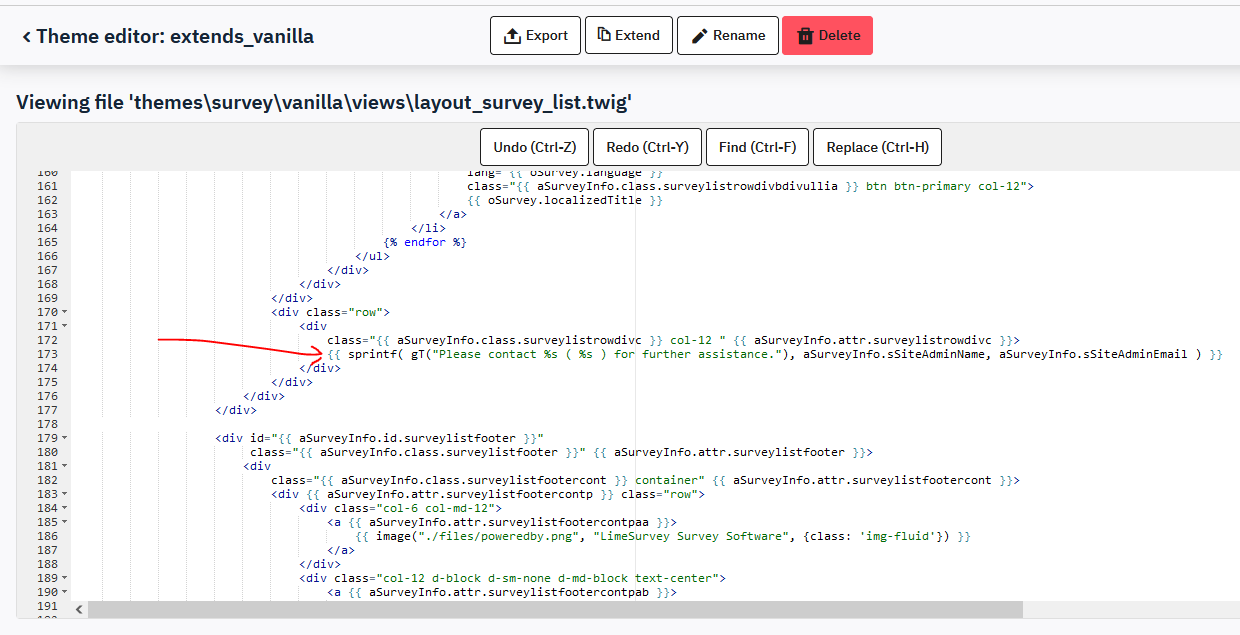The image size is (1240, 635).
Task: Click the editor's horizontal scrollbar thumb
Action: pos(555,609)
